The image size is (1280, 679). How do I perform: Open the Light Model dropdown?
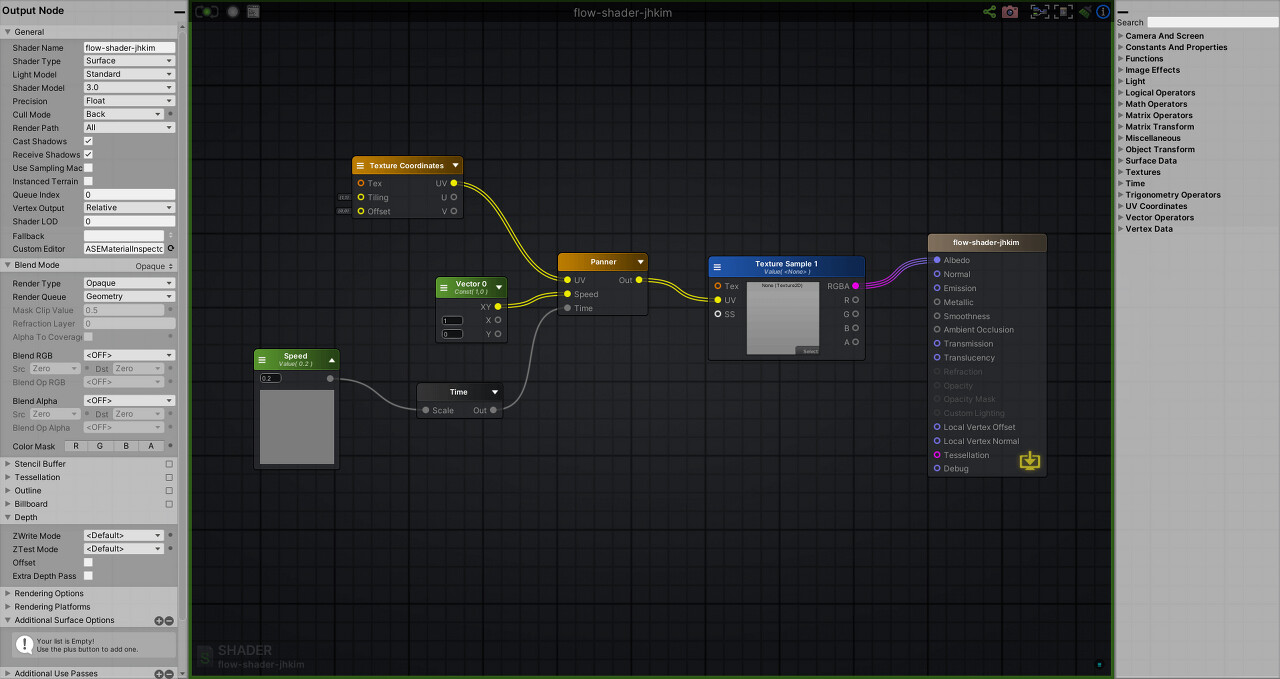(x=128, y=74)
